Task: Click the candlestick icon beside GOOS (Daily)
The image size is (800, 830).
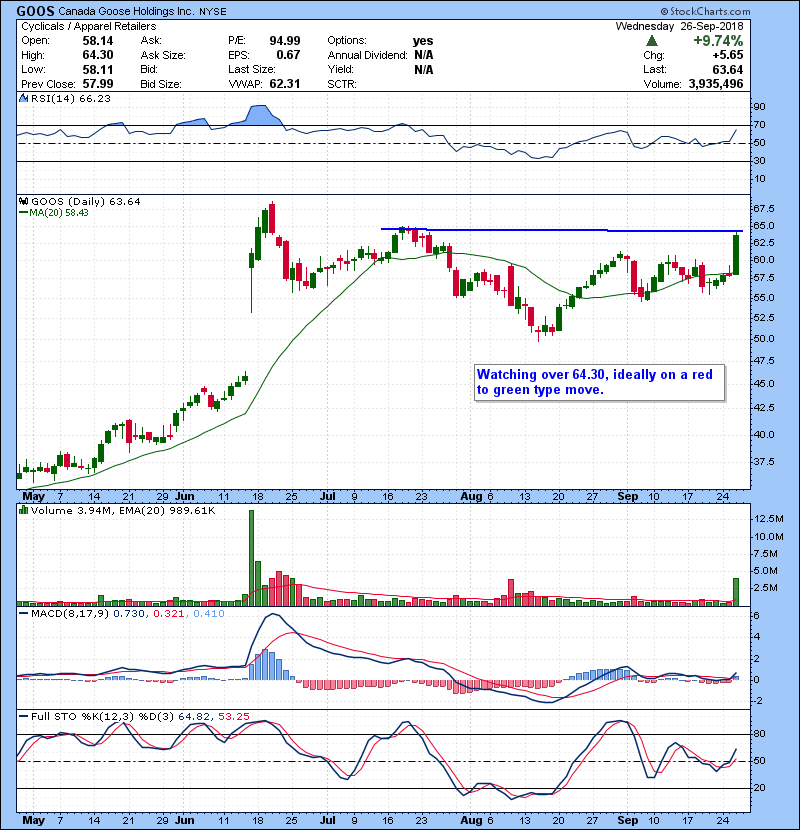Action: coord(23,201)
